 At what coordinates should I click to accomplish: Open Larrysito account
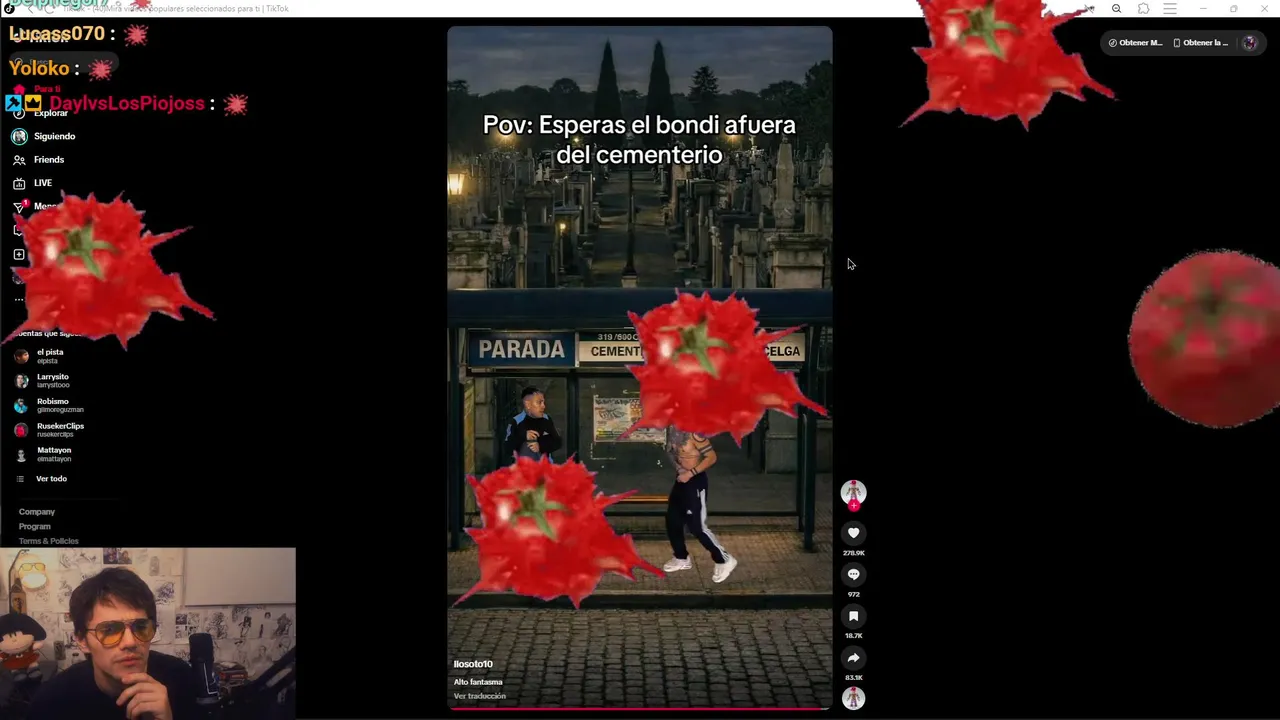(x=53, y=381)
